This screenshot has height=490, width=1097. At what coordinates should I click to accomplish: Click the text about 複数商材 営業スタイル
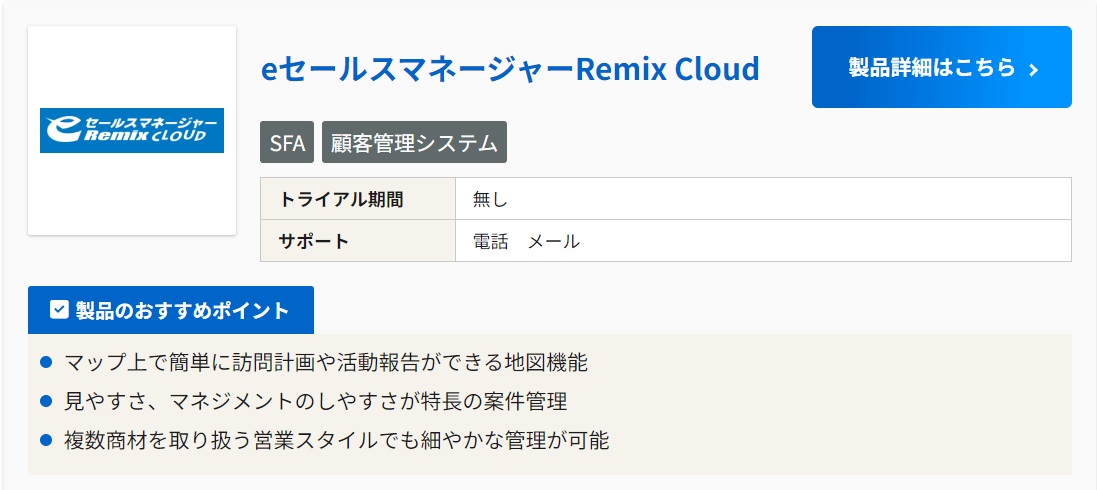[337, 441]
